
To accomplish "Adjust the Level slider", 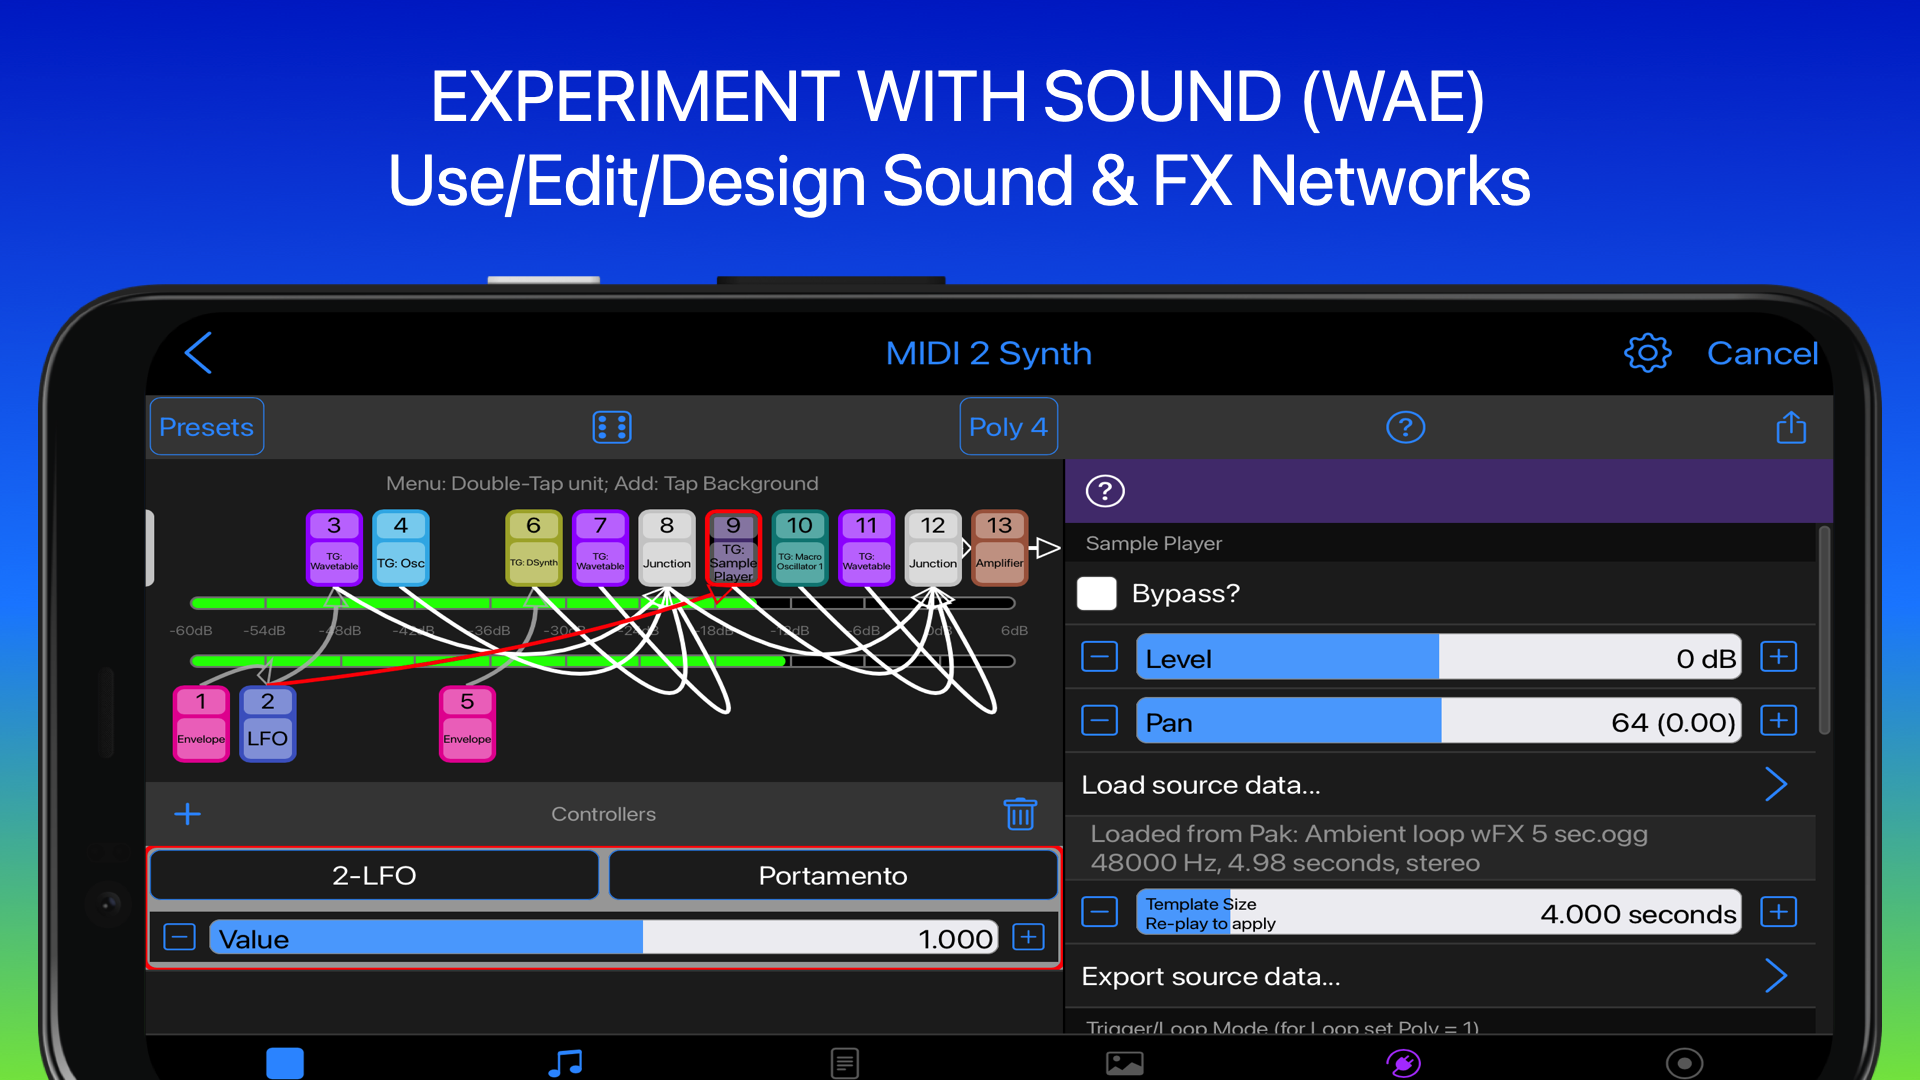I will (x=1437, y=657).
